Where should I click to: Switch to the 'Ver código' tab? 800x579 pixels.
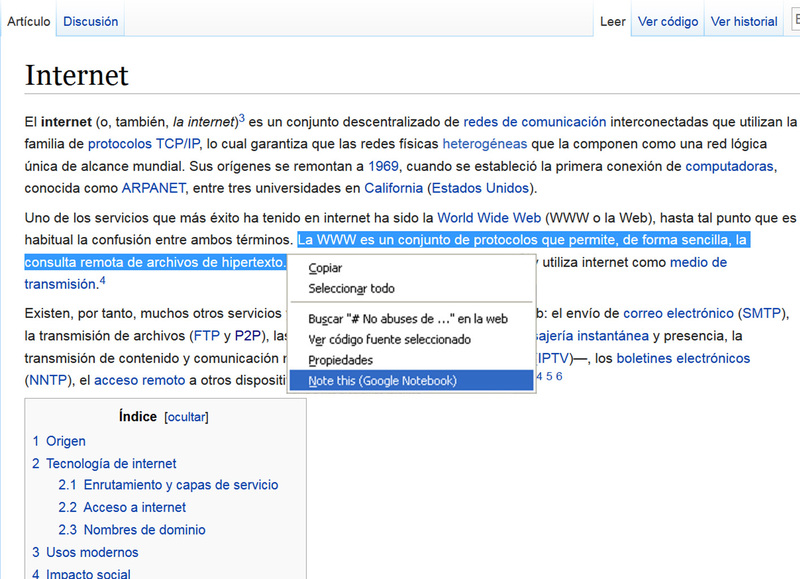[x=668, y=21]
